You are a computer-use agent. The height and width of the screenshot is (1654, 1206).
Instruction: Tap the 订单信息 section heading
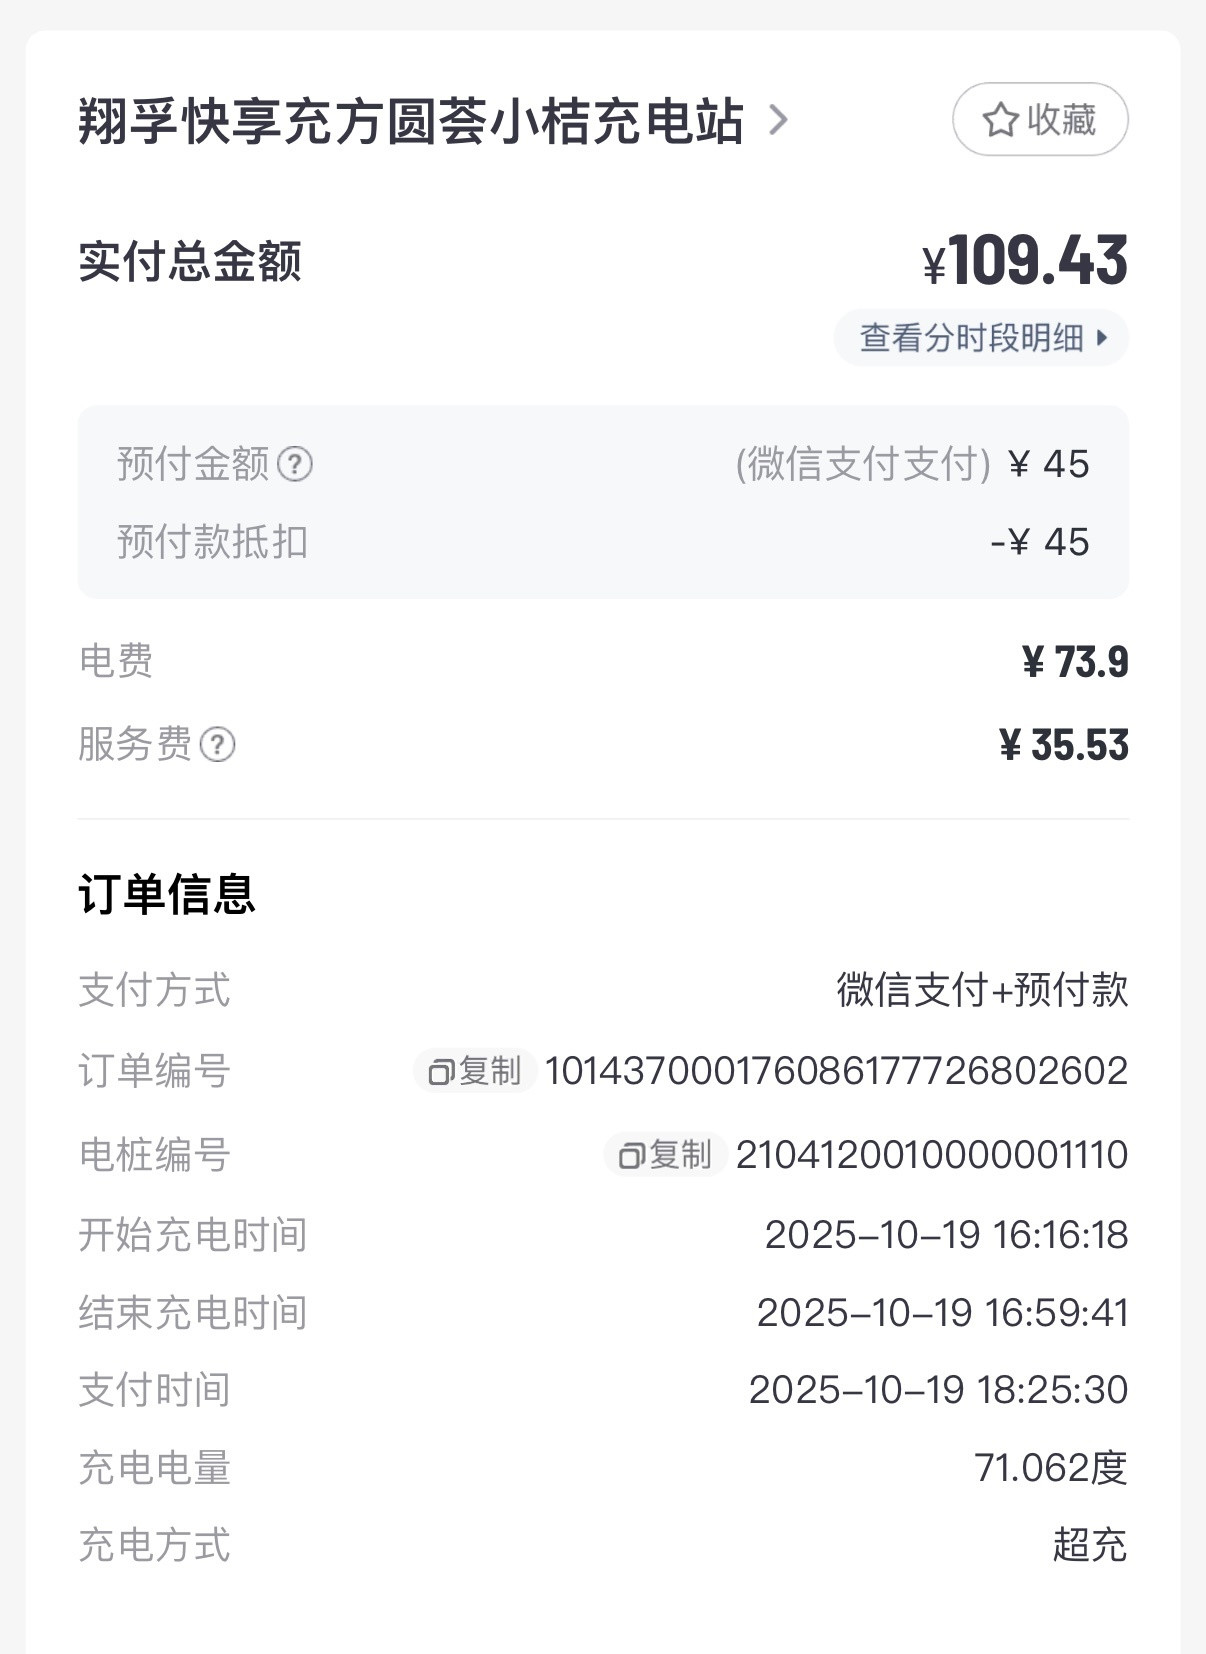point(167,894)
